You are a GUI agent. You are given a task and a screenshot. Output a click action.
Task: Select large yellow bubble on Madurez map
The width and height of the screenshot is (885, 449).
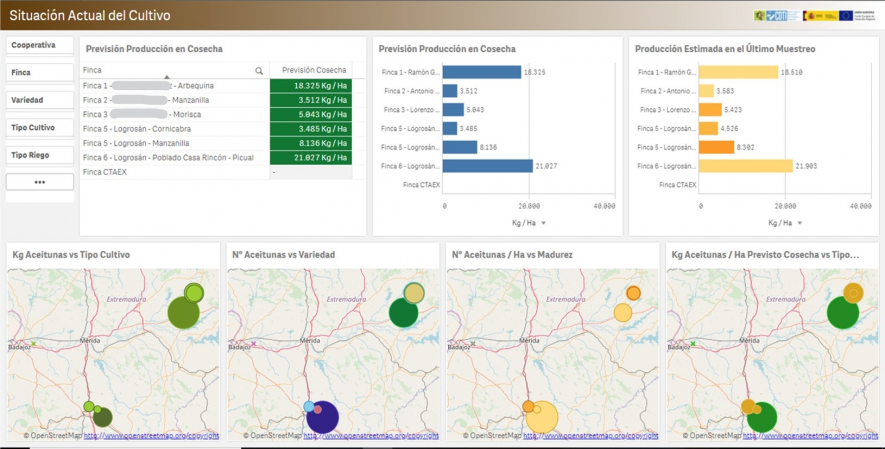point(542,416)
